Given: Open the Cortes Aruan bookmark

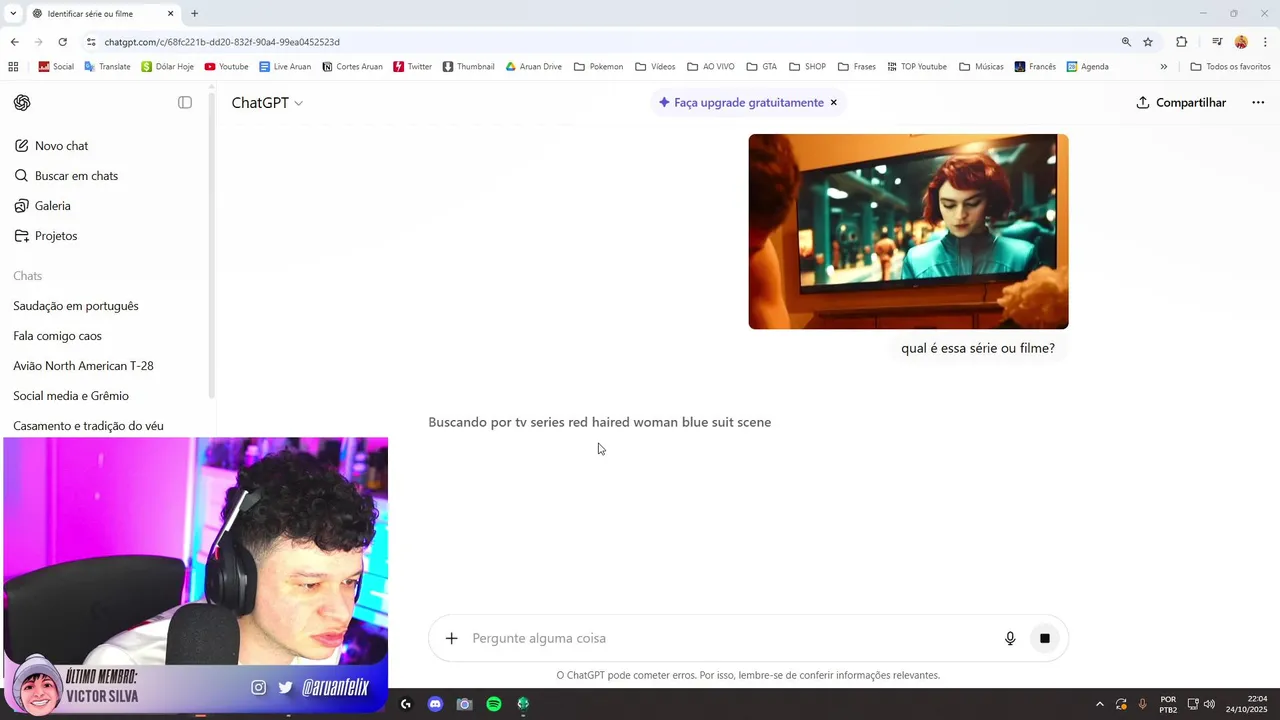Looking at the screenshot, I should (352, 67).
